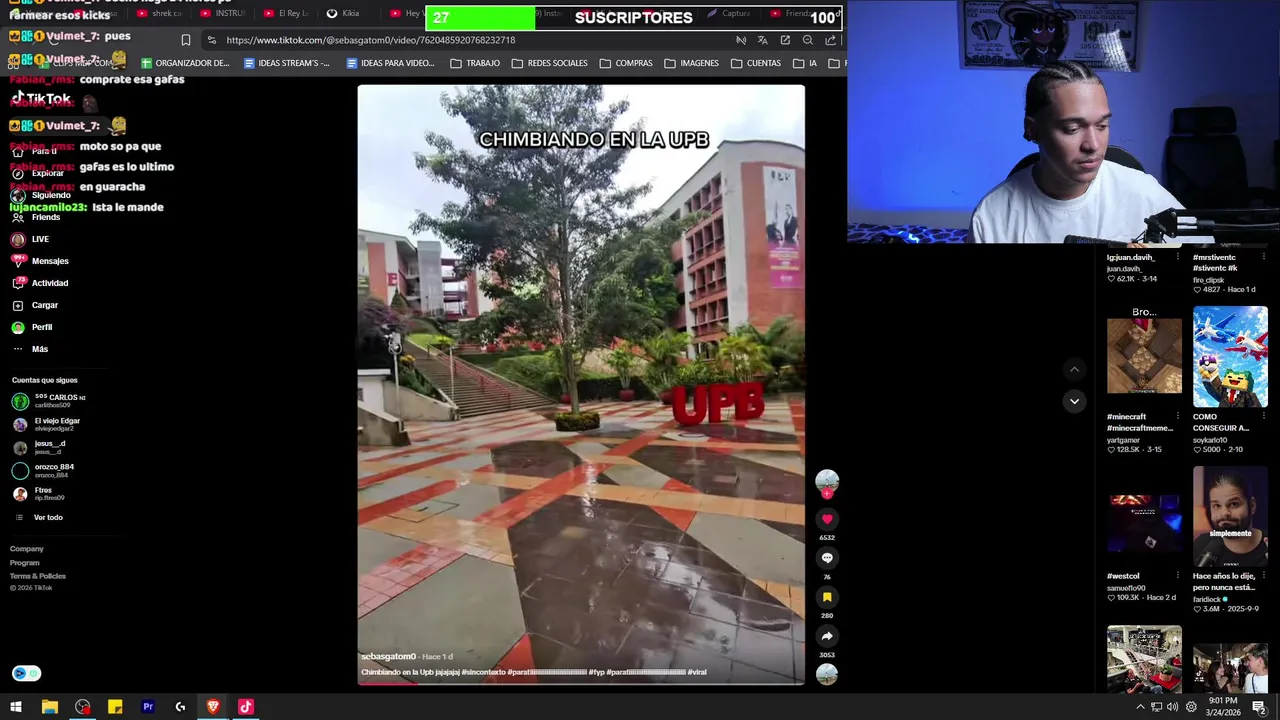1280x720 pixels.
Task: Open followed account El viejo Edgar
Action: coord(47,424)
